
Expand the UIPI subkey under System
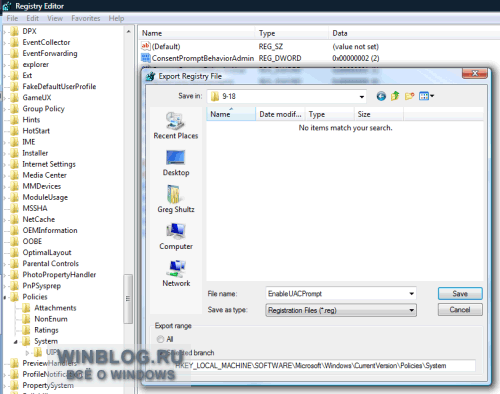(x=27, y=352)
